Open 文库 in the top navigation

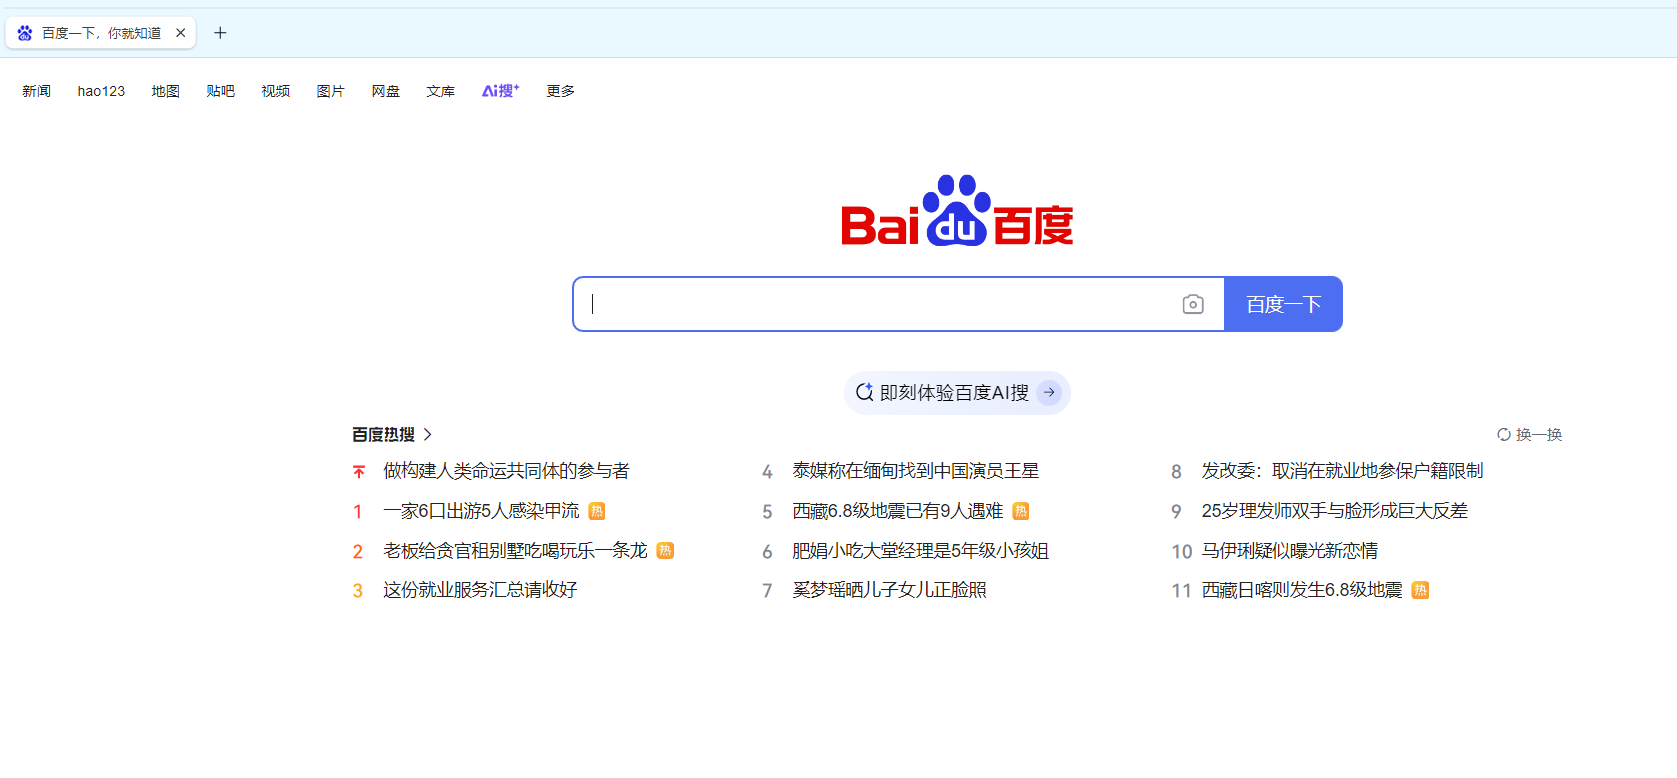tap(440, 91)
